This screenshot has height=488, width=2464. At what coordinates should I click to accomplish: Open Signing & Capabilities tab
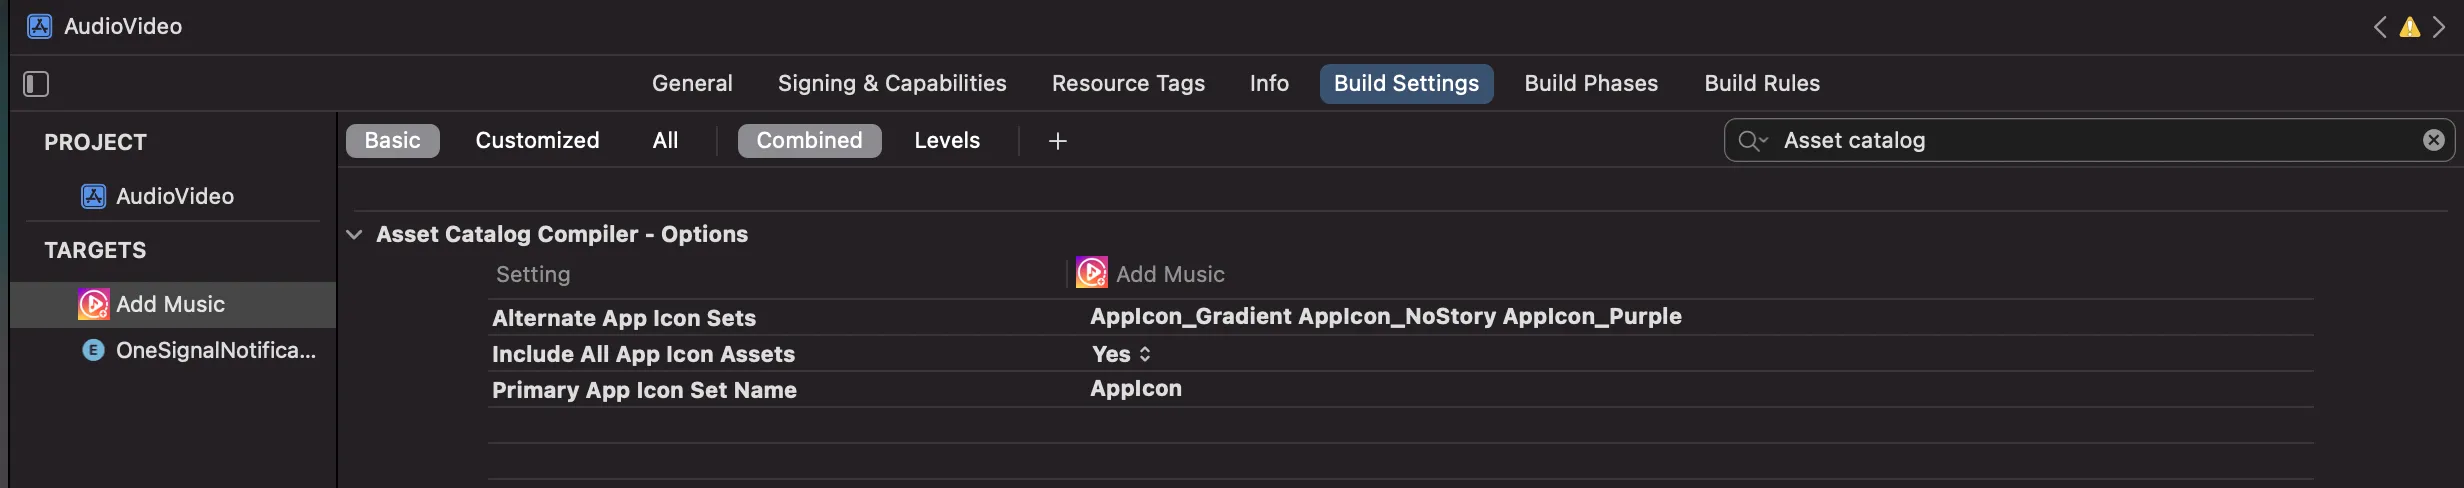pos(892,84)
